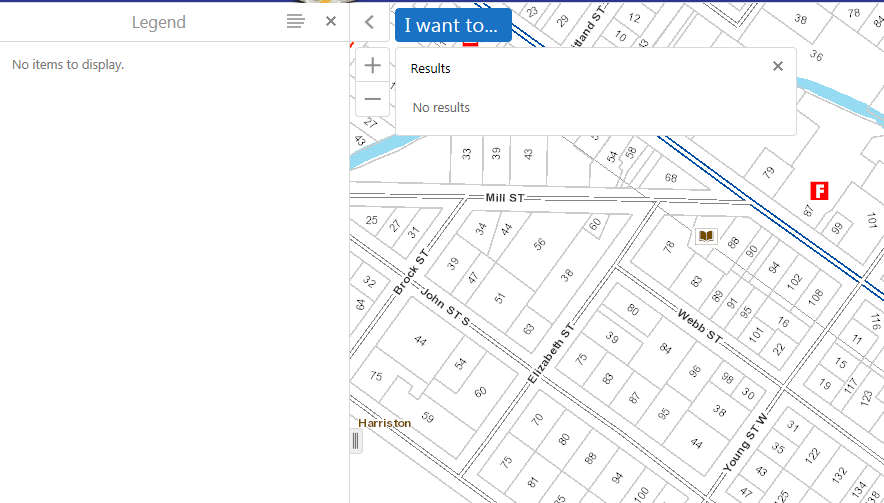Image resolution: width=884 pixels, height=503 pixels.
Task: Click the Young ST W street label
Action: tap(745, 443)
